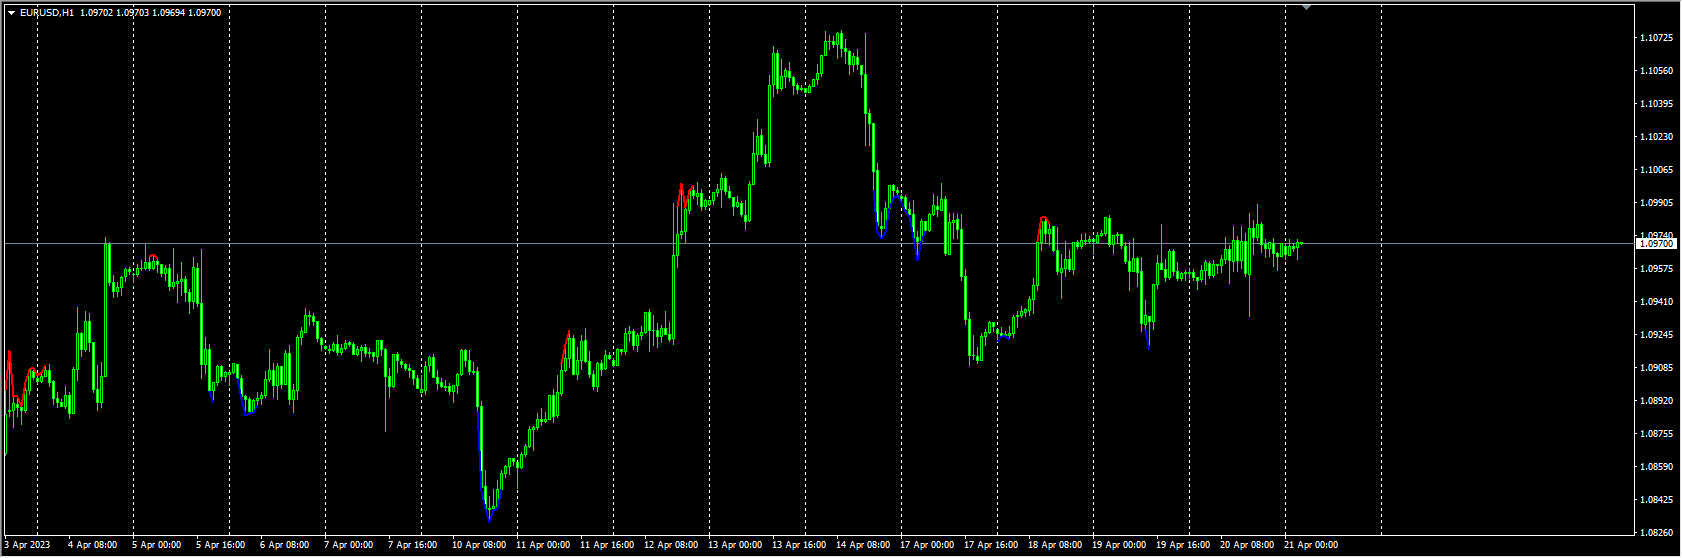Image resolution: width=1682 pixels, height=558 pixels.
Task: Click the 1.10065 price scale value
Action: pos(1657,170)
